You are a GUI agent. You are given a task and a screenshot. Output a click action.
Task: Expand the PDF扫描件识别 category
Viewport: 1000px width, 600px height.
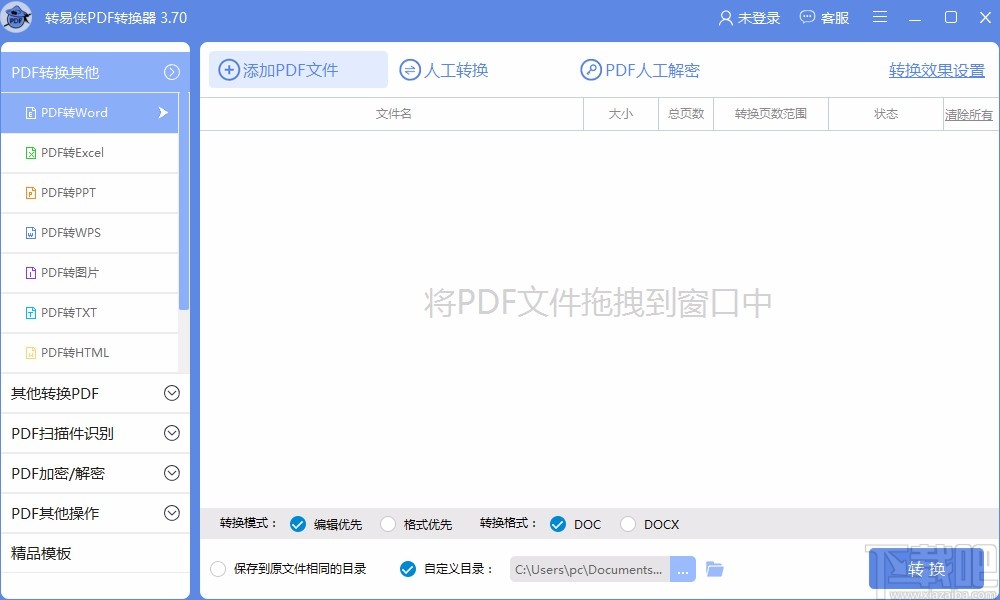pyautogui.click(x=95, y=433)
